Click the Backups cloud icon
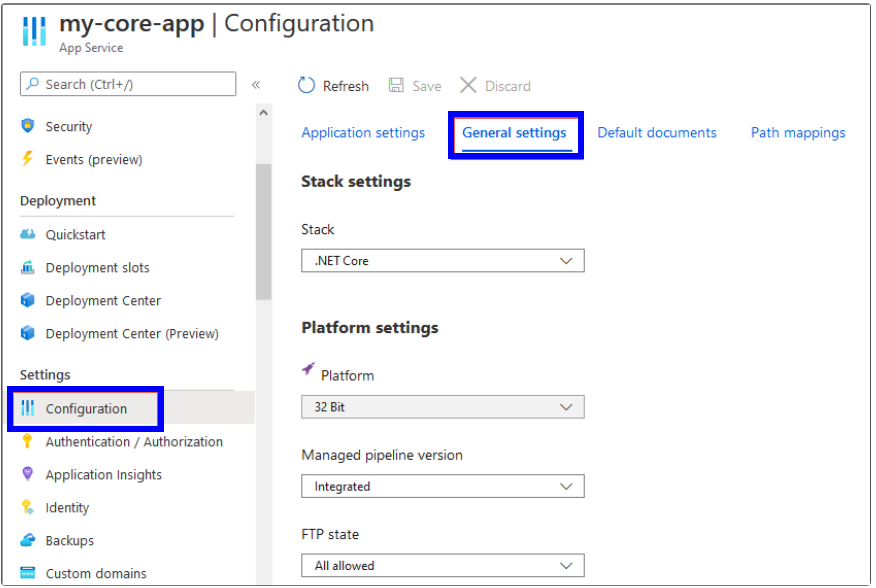Image resolution: width=876 pixels, height=588 pixels. click(x=27, y=540)
